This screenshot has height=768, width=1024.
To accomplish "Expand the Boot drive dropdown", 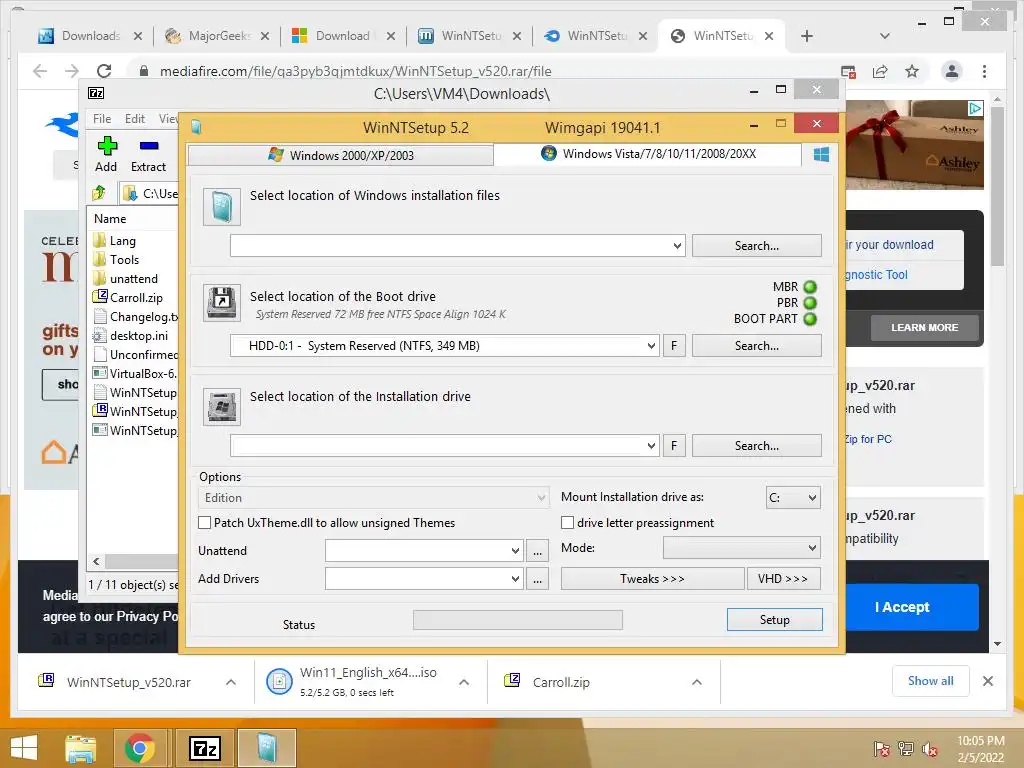I will (651, 345).
